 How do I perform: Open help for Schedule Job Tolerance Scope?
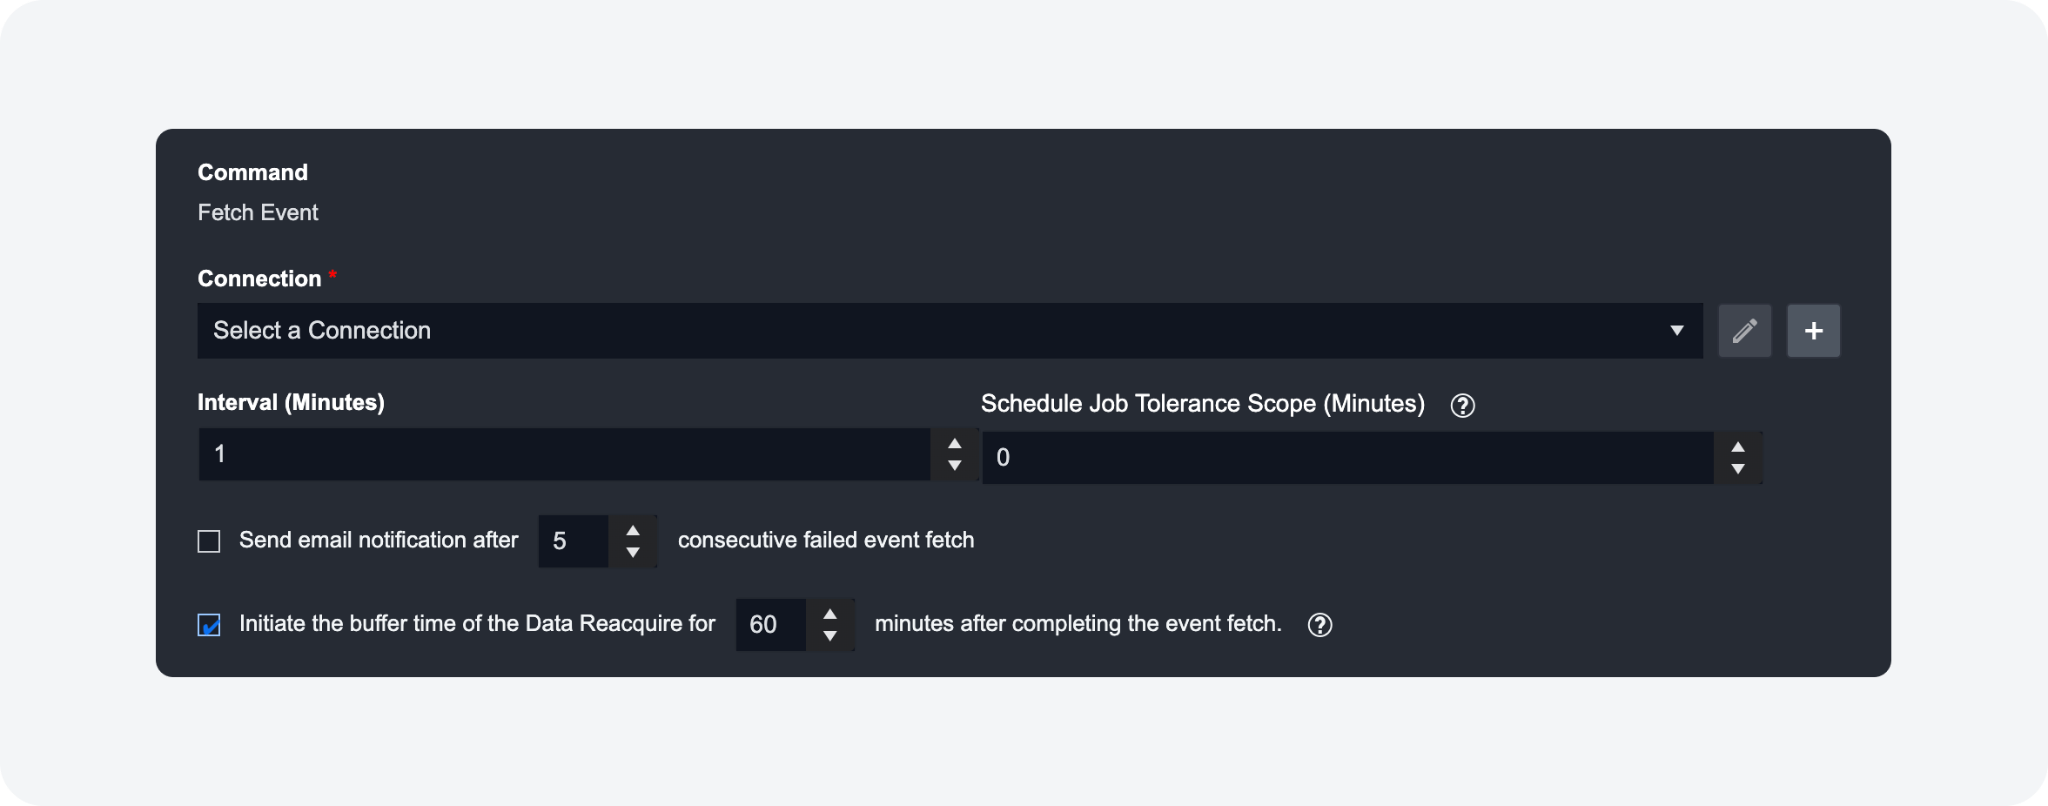point(1462,405)
